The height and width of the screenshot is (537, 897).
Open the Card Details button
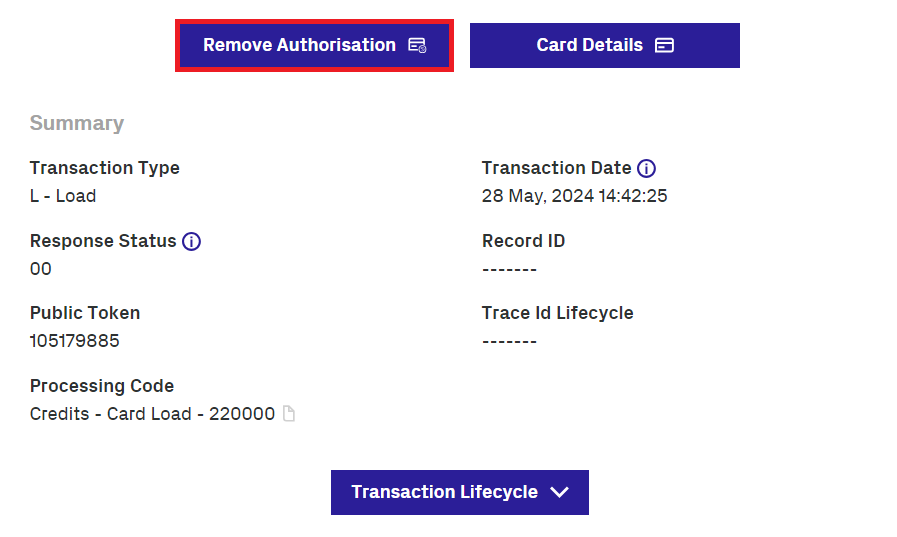(x=604, y=45)
